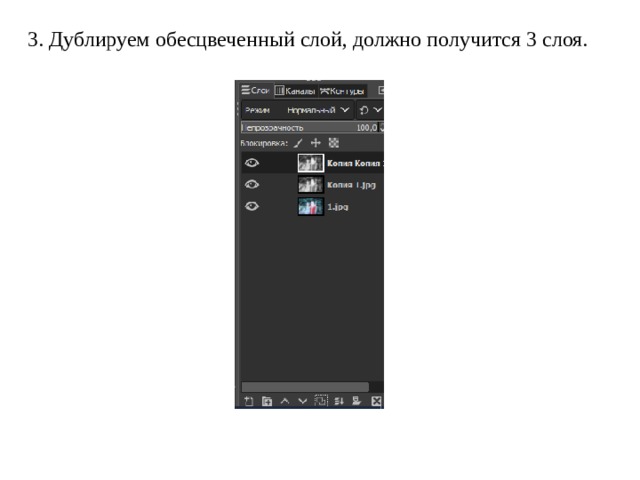Lock alpha channel checkerboard icon
Screen dimensions: 640x480
pyautogui.click(x=334, y=142)
